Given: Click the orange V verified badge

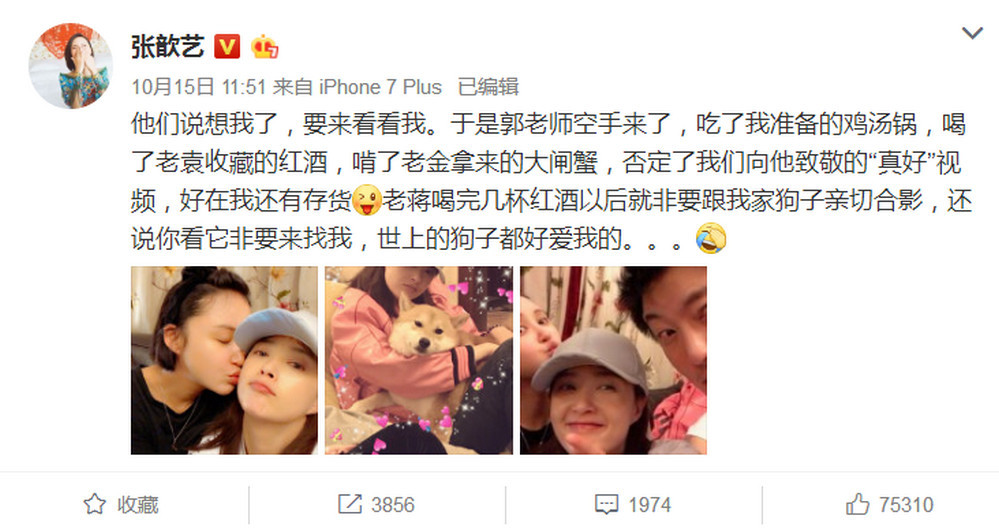Looking at the screenshot, I should pos(227,47).
